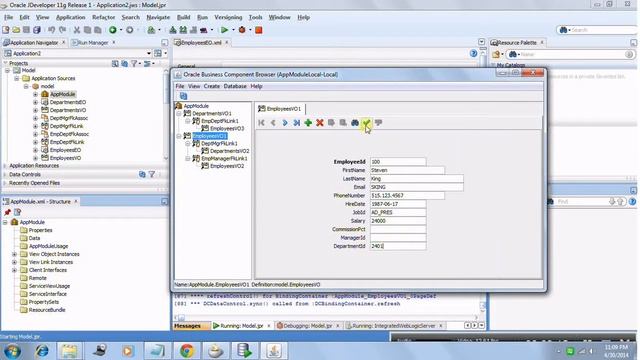The height and width of the screenshot is (360, 640).
Task: Click the green Back navigation icon
Action: [x=113, y=30]
